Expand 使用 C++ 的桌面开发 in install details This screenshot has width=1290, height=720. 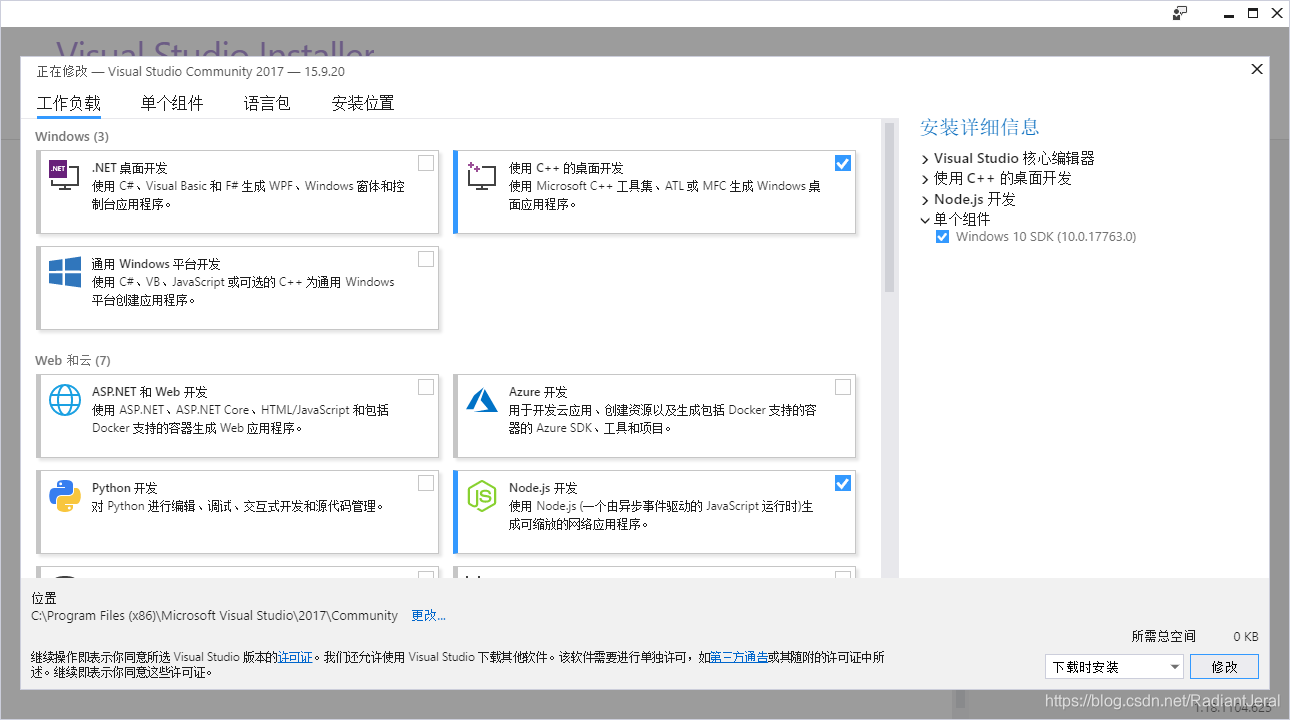pyautogui.click(x=925, y=179)
